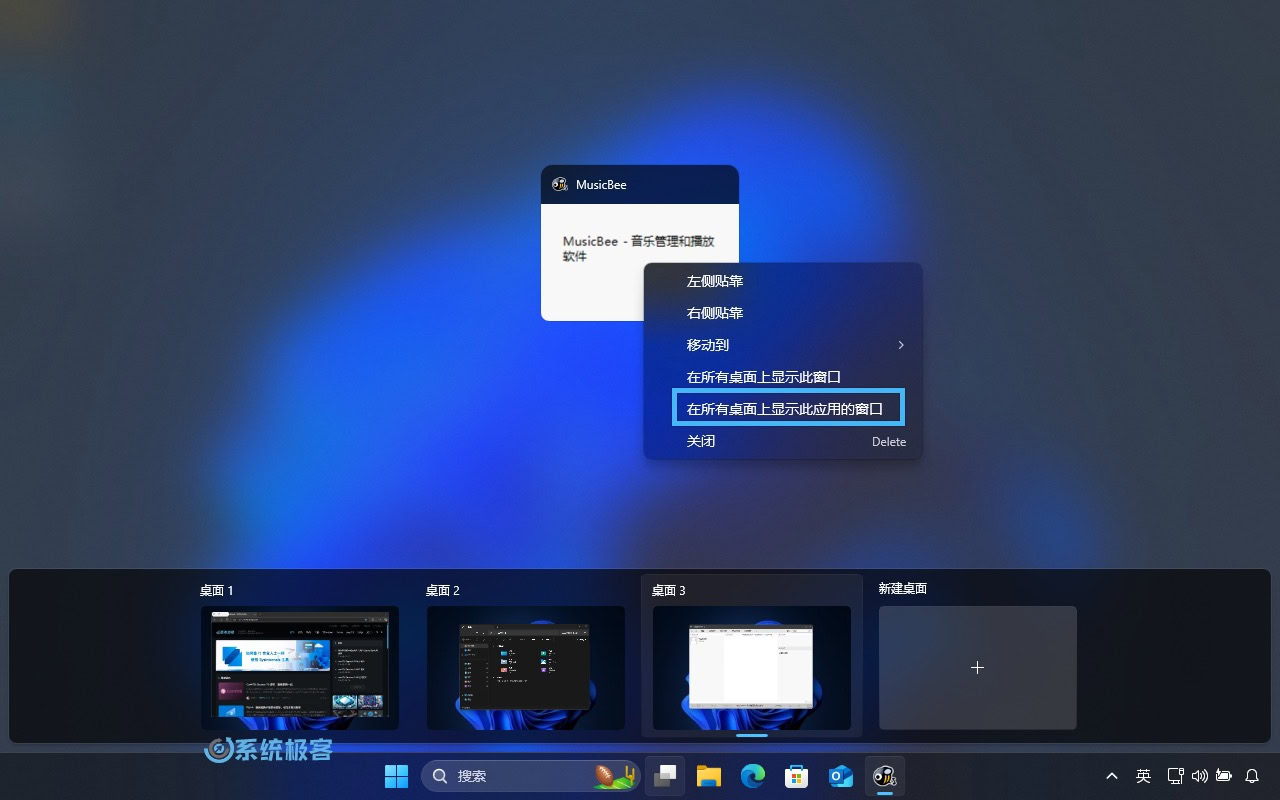Choose 在所有桌面上显示此窗口
This screenshot has height=800, width=1280.
click(783, 377)
